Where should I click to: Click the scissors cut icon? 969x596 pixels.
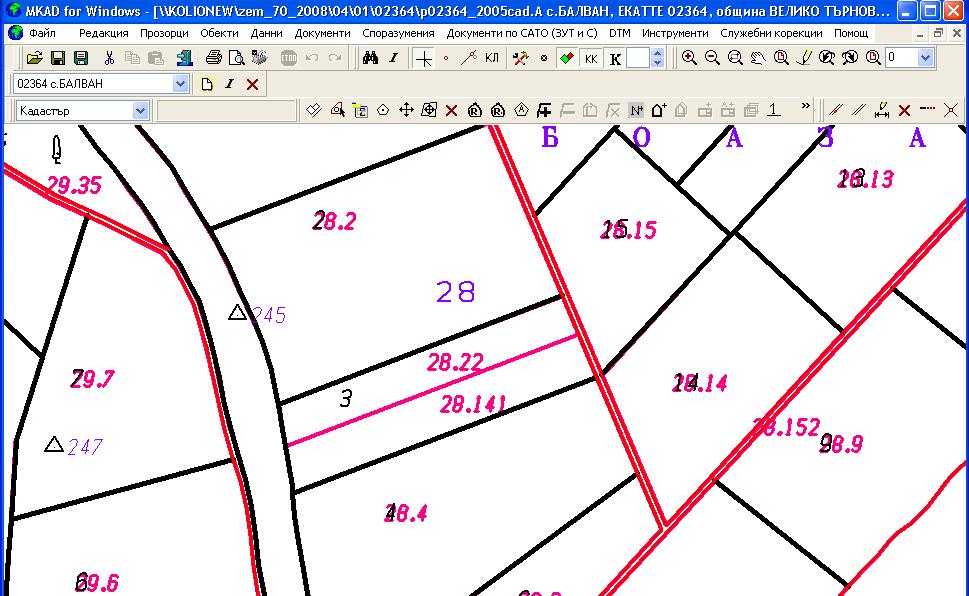click(x=109, y=58)
